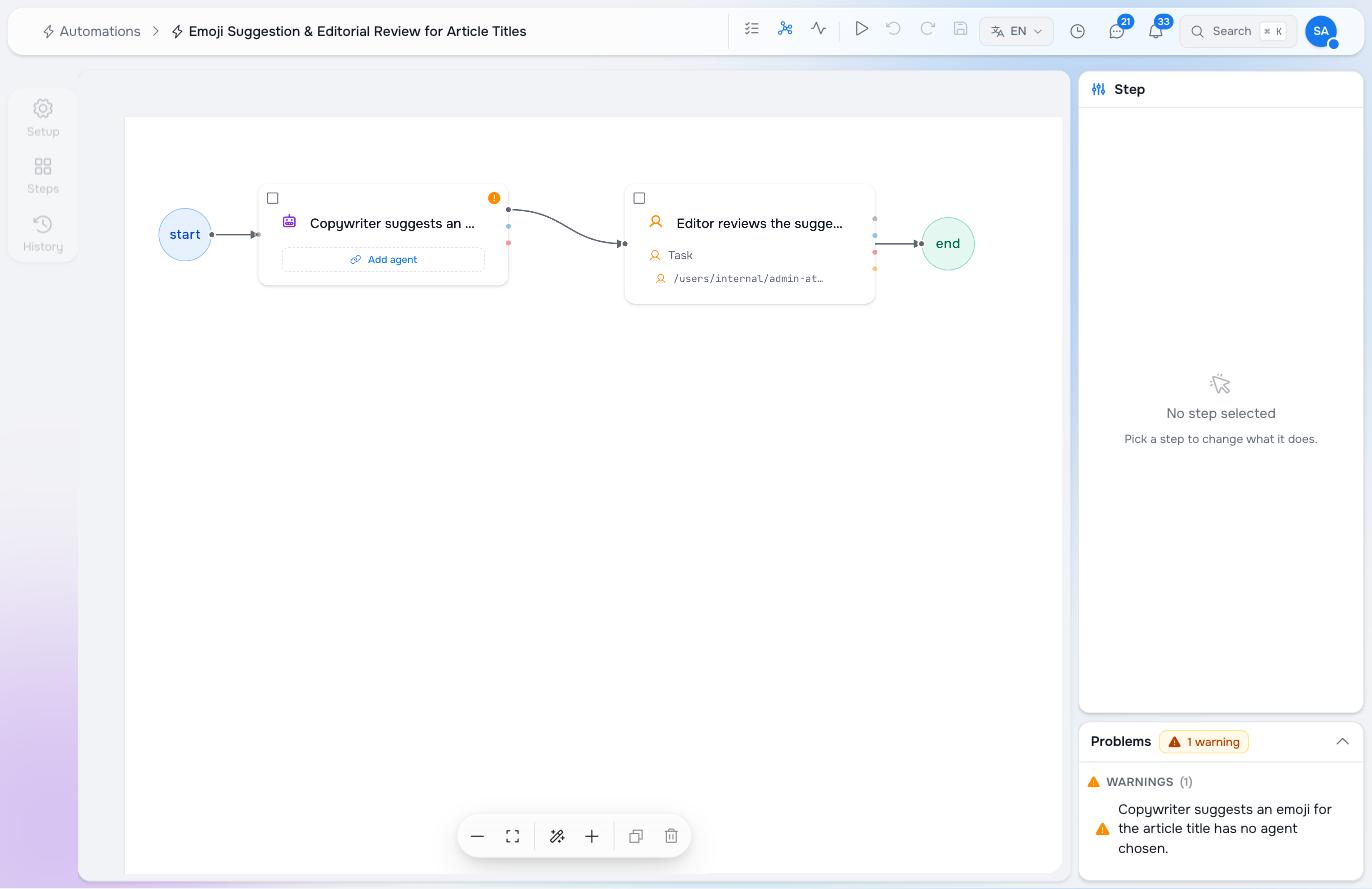
Task: Open the Setup sidebar tab
Action: [43, 117]
